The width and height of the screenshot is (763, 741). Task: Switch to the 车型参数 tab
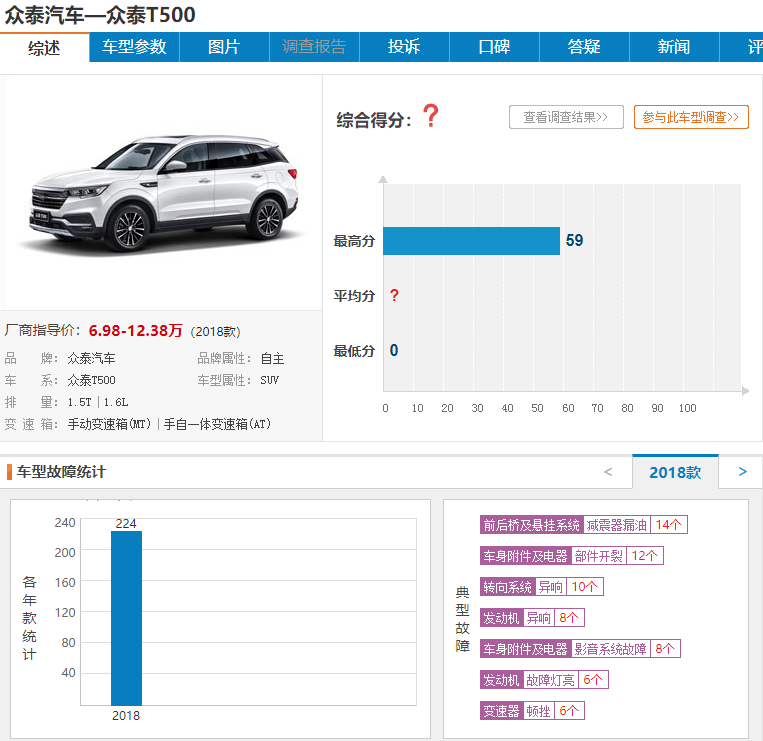click(x=134, y=47)
